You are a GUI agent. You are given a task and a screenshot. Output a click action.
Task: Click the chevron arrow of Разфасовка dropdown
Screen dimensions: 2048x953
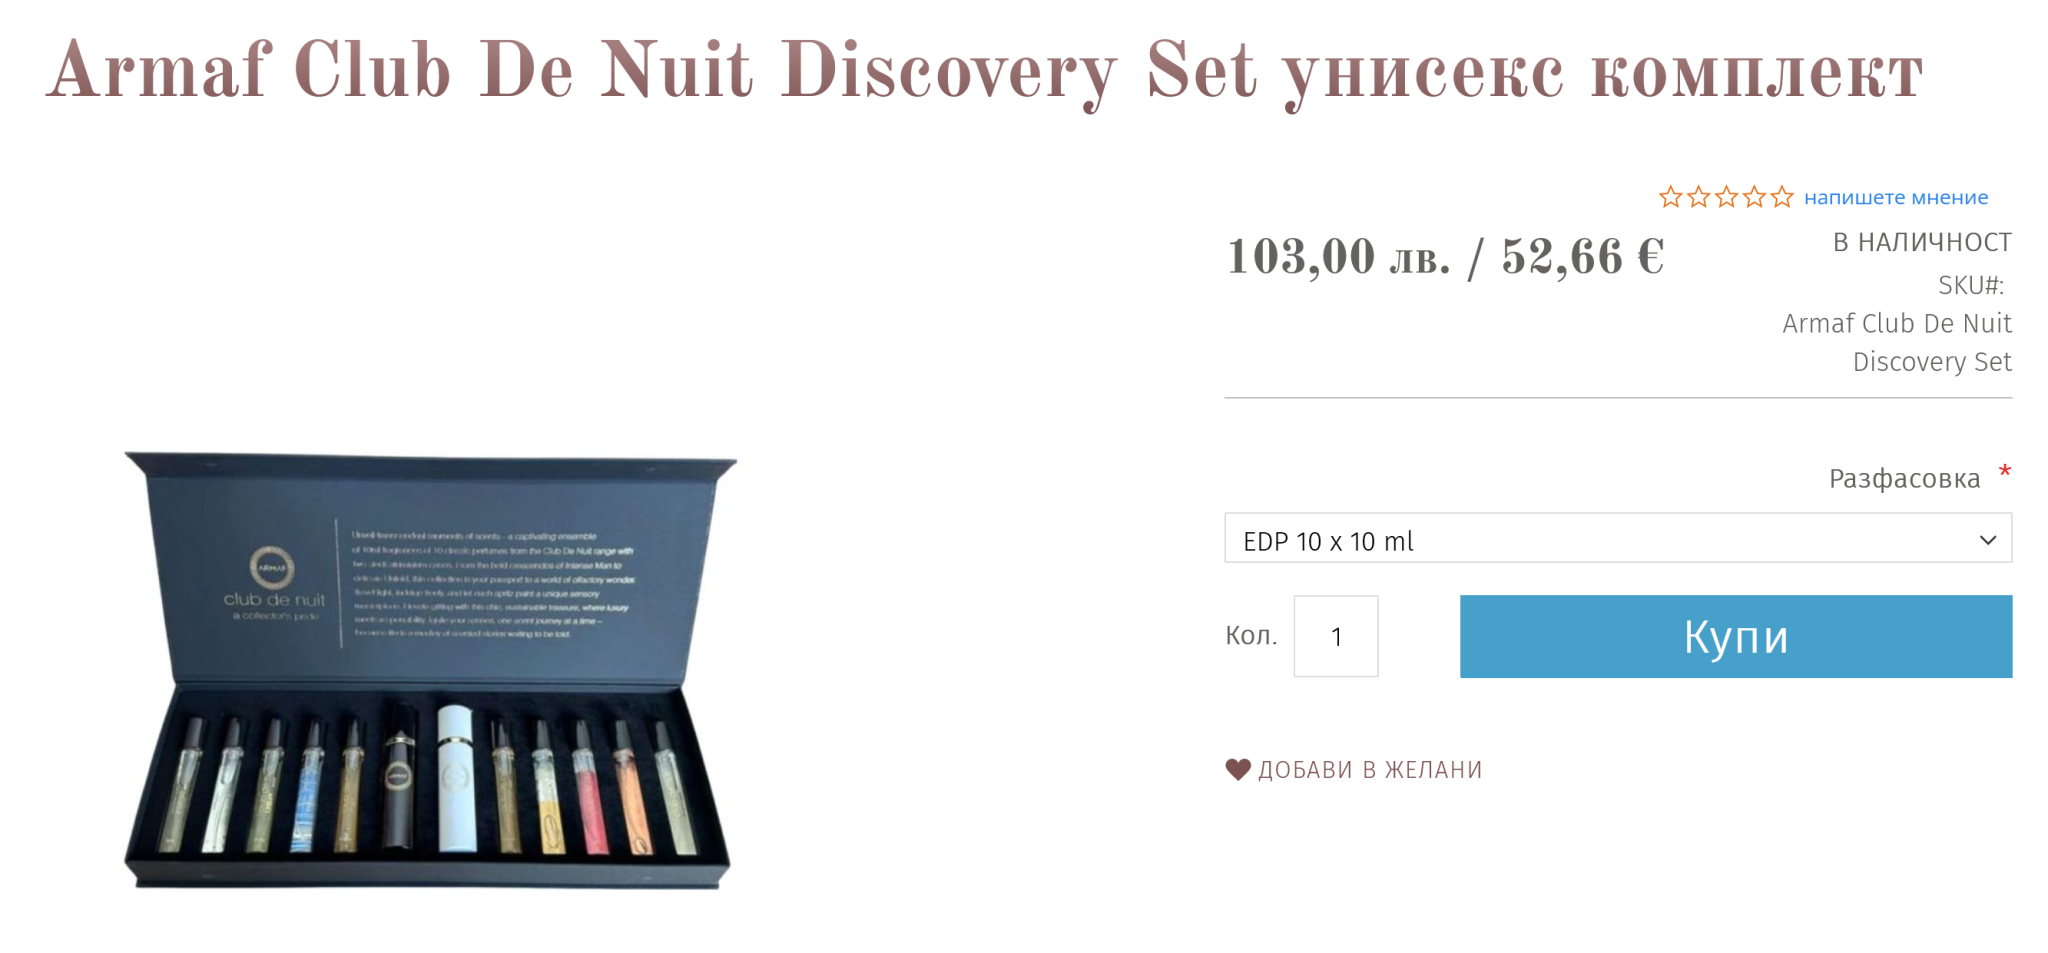[x=1987, y=540]
